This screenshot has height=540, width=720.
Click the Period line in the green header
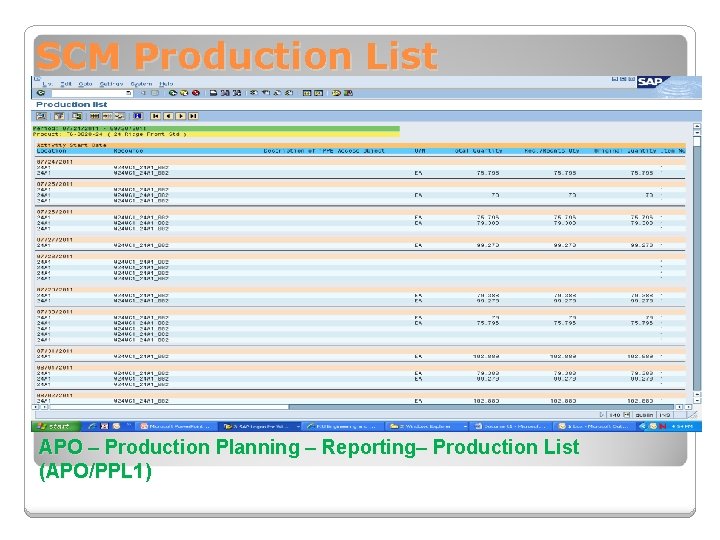216,129
